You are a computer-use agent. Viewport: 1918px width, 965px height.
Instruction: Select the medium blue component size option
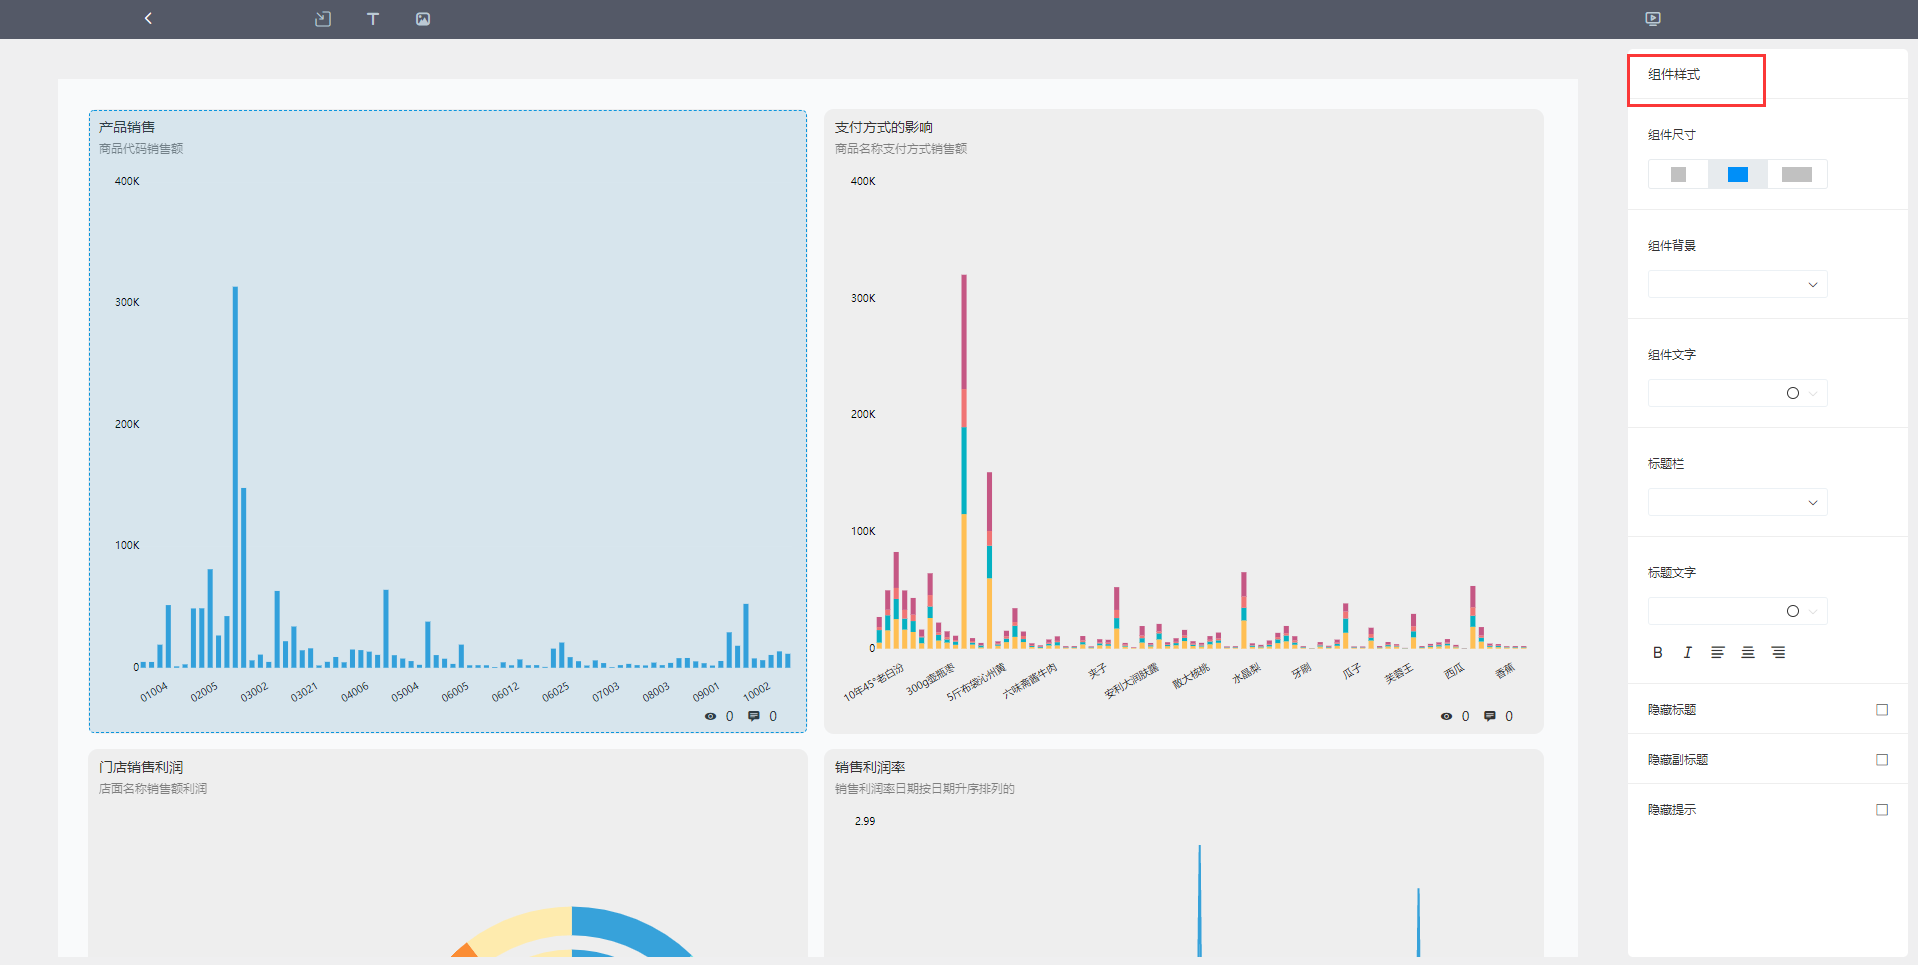[x=1738, y=174]
